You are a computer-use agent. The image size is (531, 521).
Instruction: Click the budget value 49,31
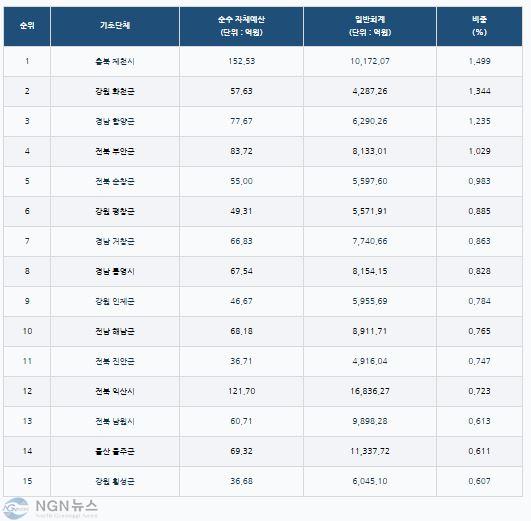click(x=241, y=211)
